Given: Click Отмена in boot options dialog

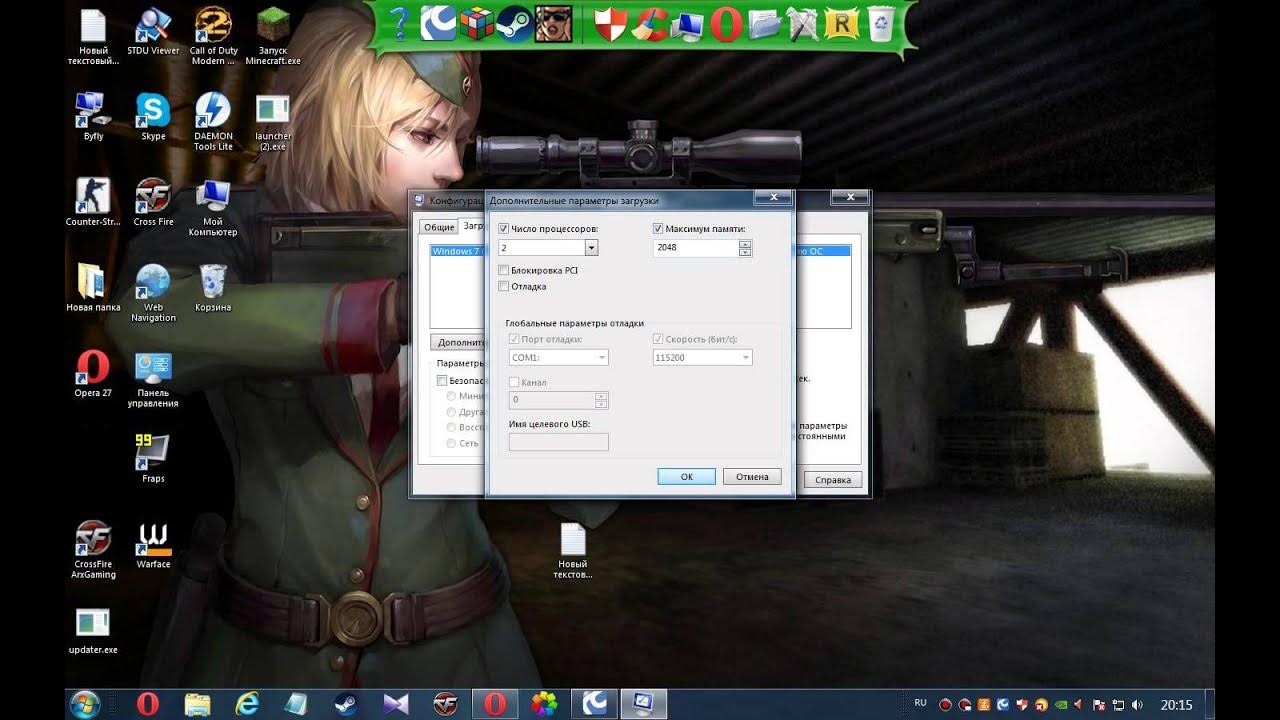Looking at the screenshot, I should pyautogui.click(x=752, y=477).
